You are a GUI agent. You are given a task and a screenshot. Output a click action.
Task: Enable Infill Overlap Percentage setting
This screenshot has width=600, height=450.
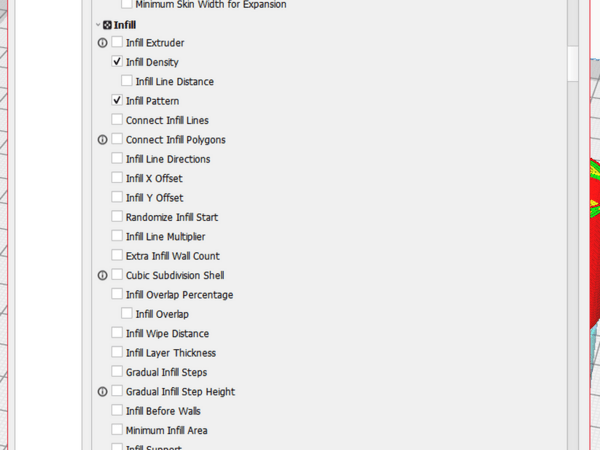[x=117, y=295]
